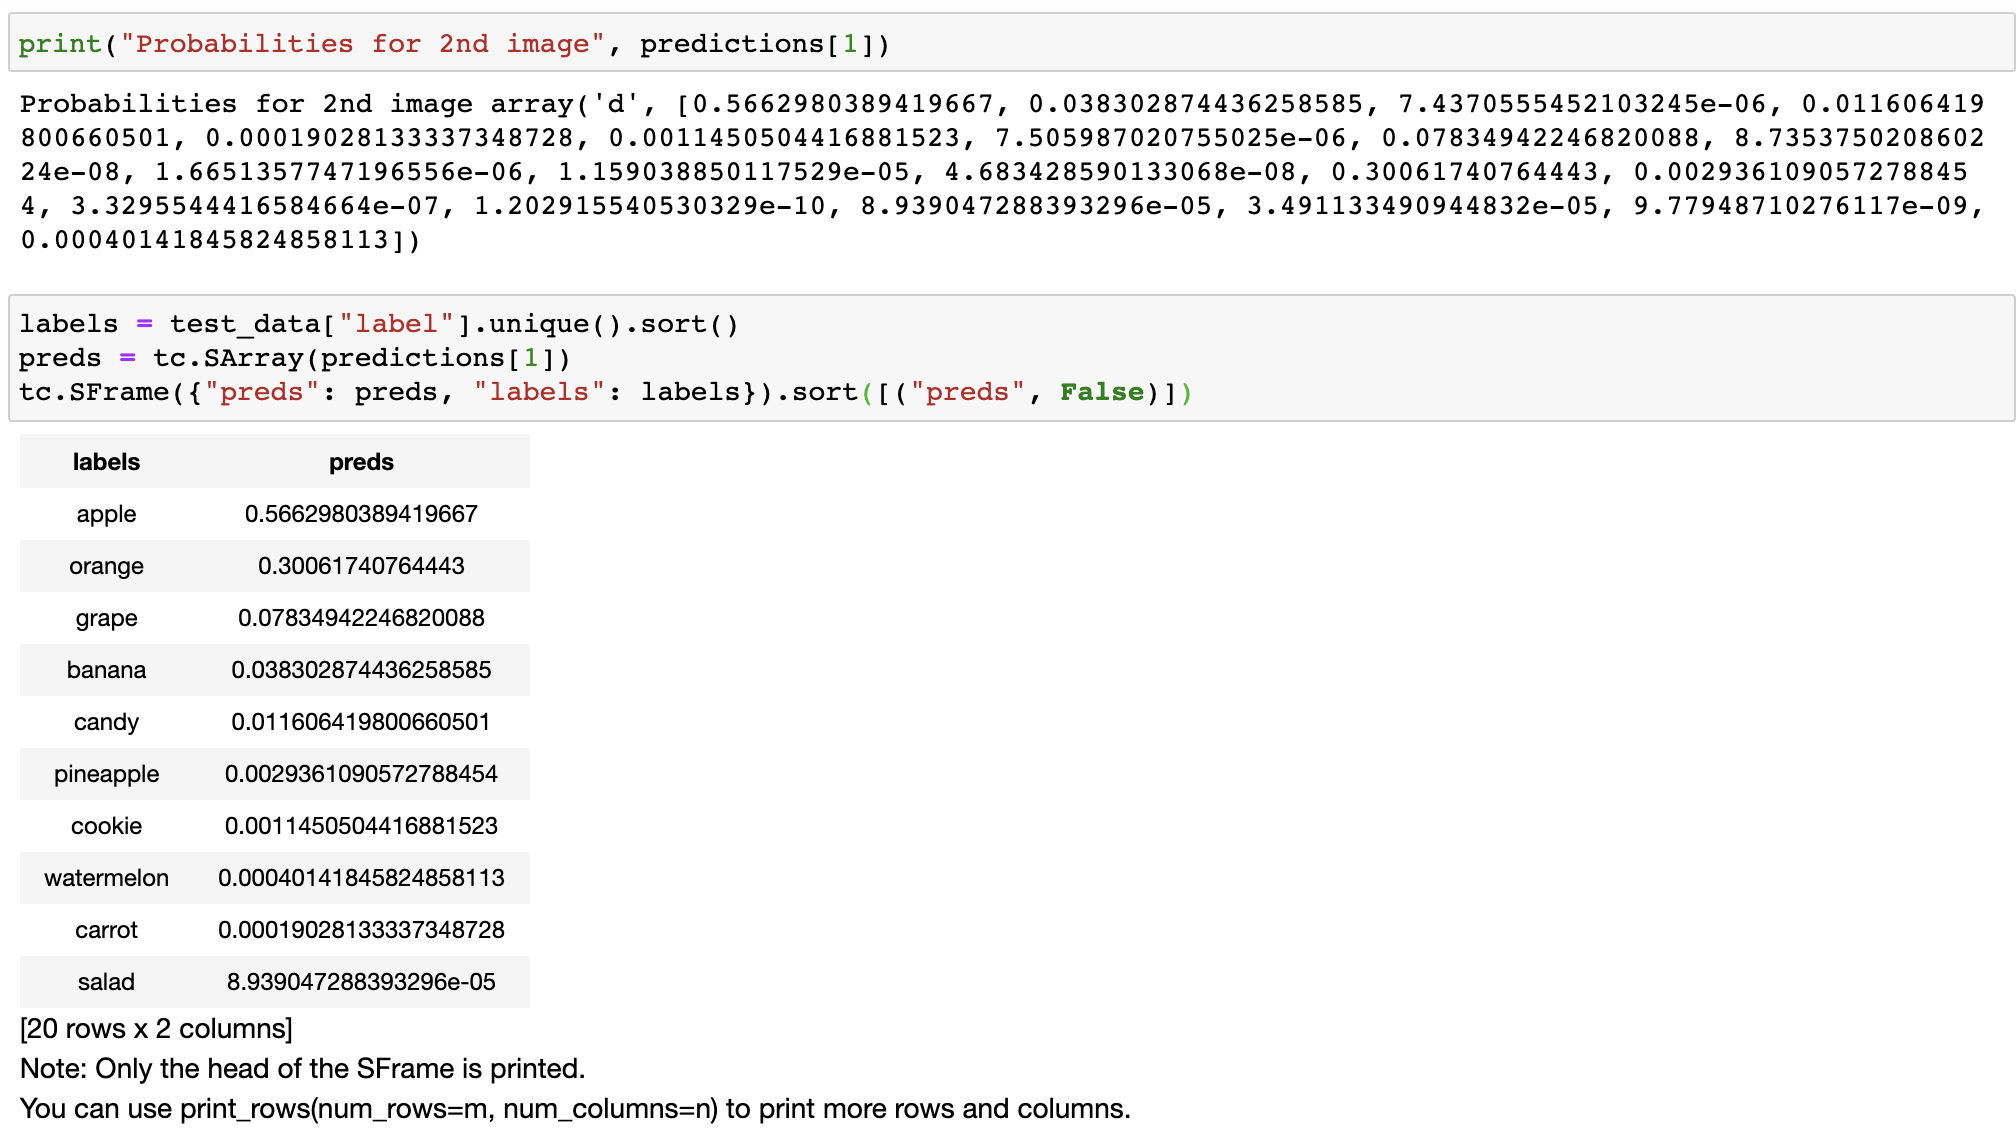Click the salad prediction 8.939047288393296e-05
This screenshot has height=1134, width=2016.
(x=361, y=982)
